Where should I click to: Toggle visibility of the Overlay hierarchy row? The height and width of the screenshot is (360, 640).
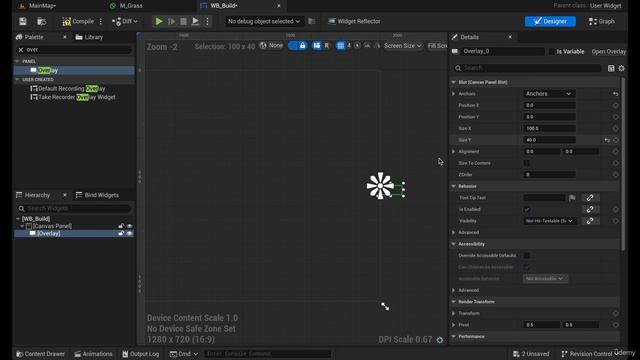point(129,233)
